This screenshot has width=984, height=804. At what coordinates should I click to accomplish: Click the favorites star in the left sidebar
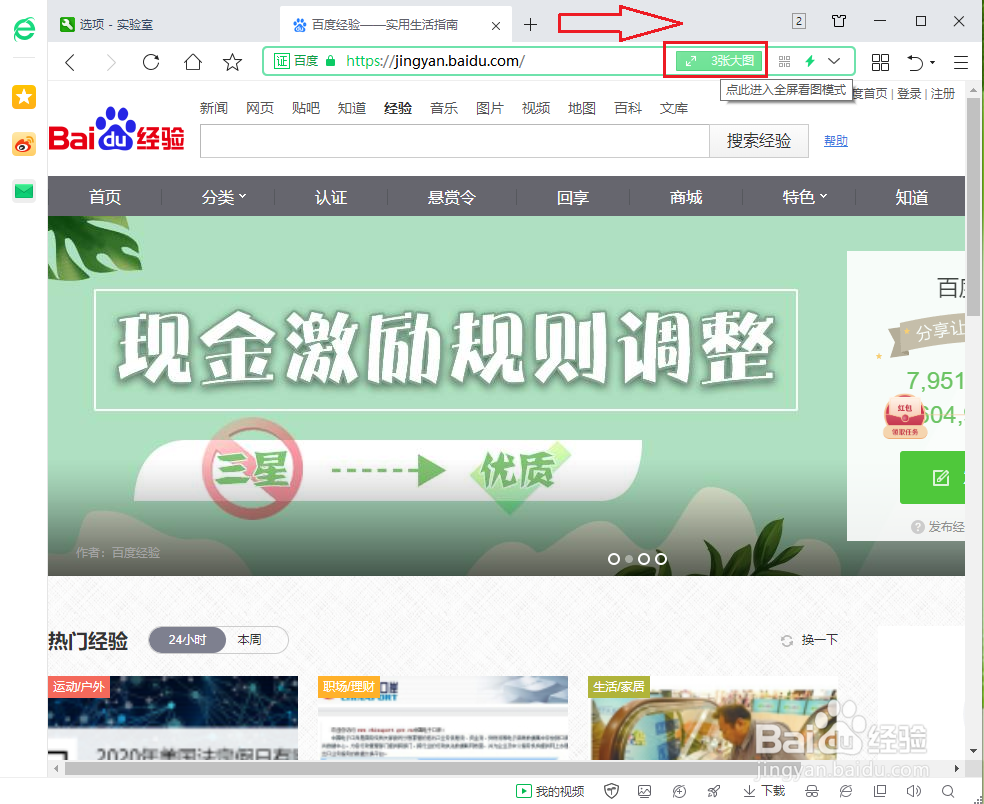coord(23,97)
